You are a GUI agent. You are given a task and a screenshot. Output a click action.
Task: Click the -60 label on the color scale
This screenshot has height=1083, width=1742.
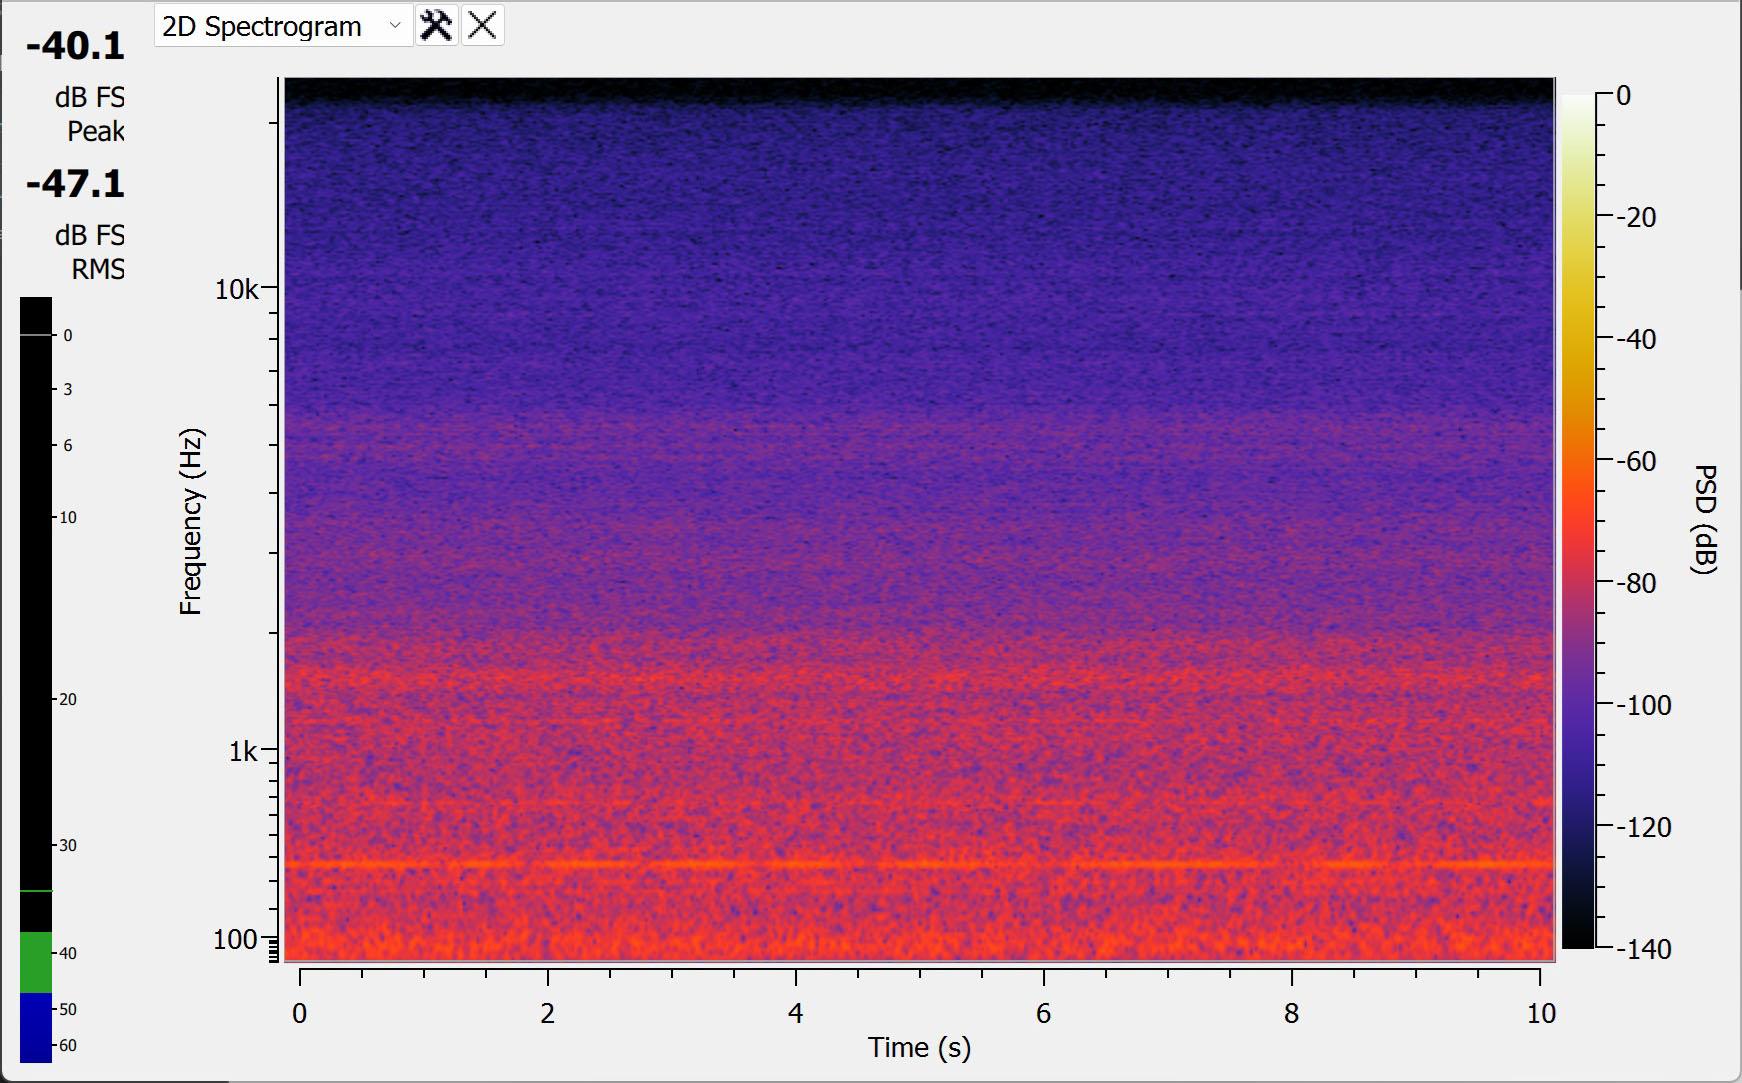pyautogui.click(x=1635, y=461)
